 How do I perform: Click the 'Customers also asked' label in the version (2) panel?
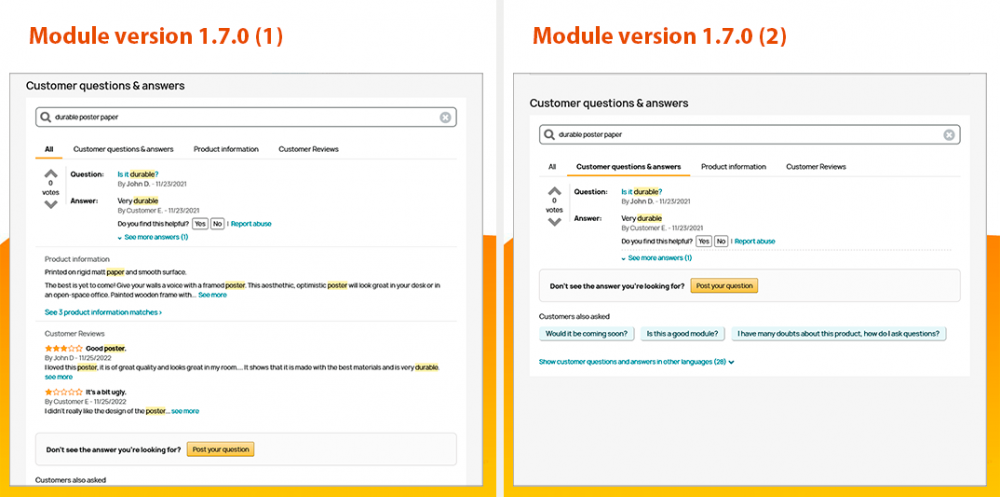coord(574,316)
